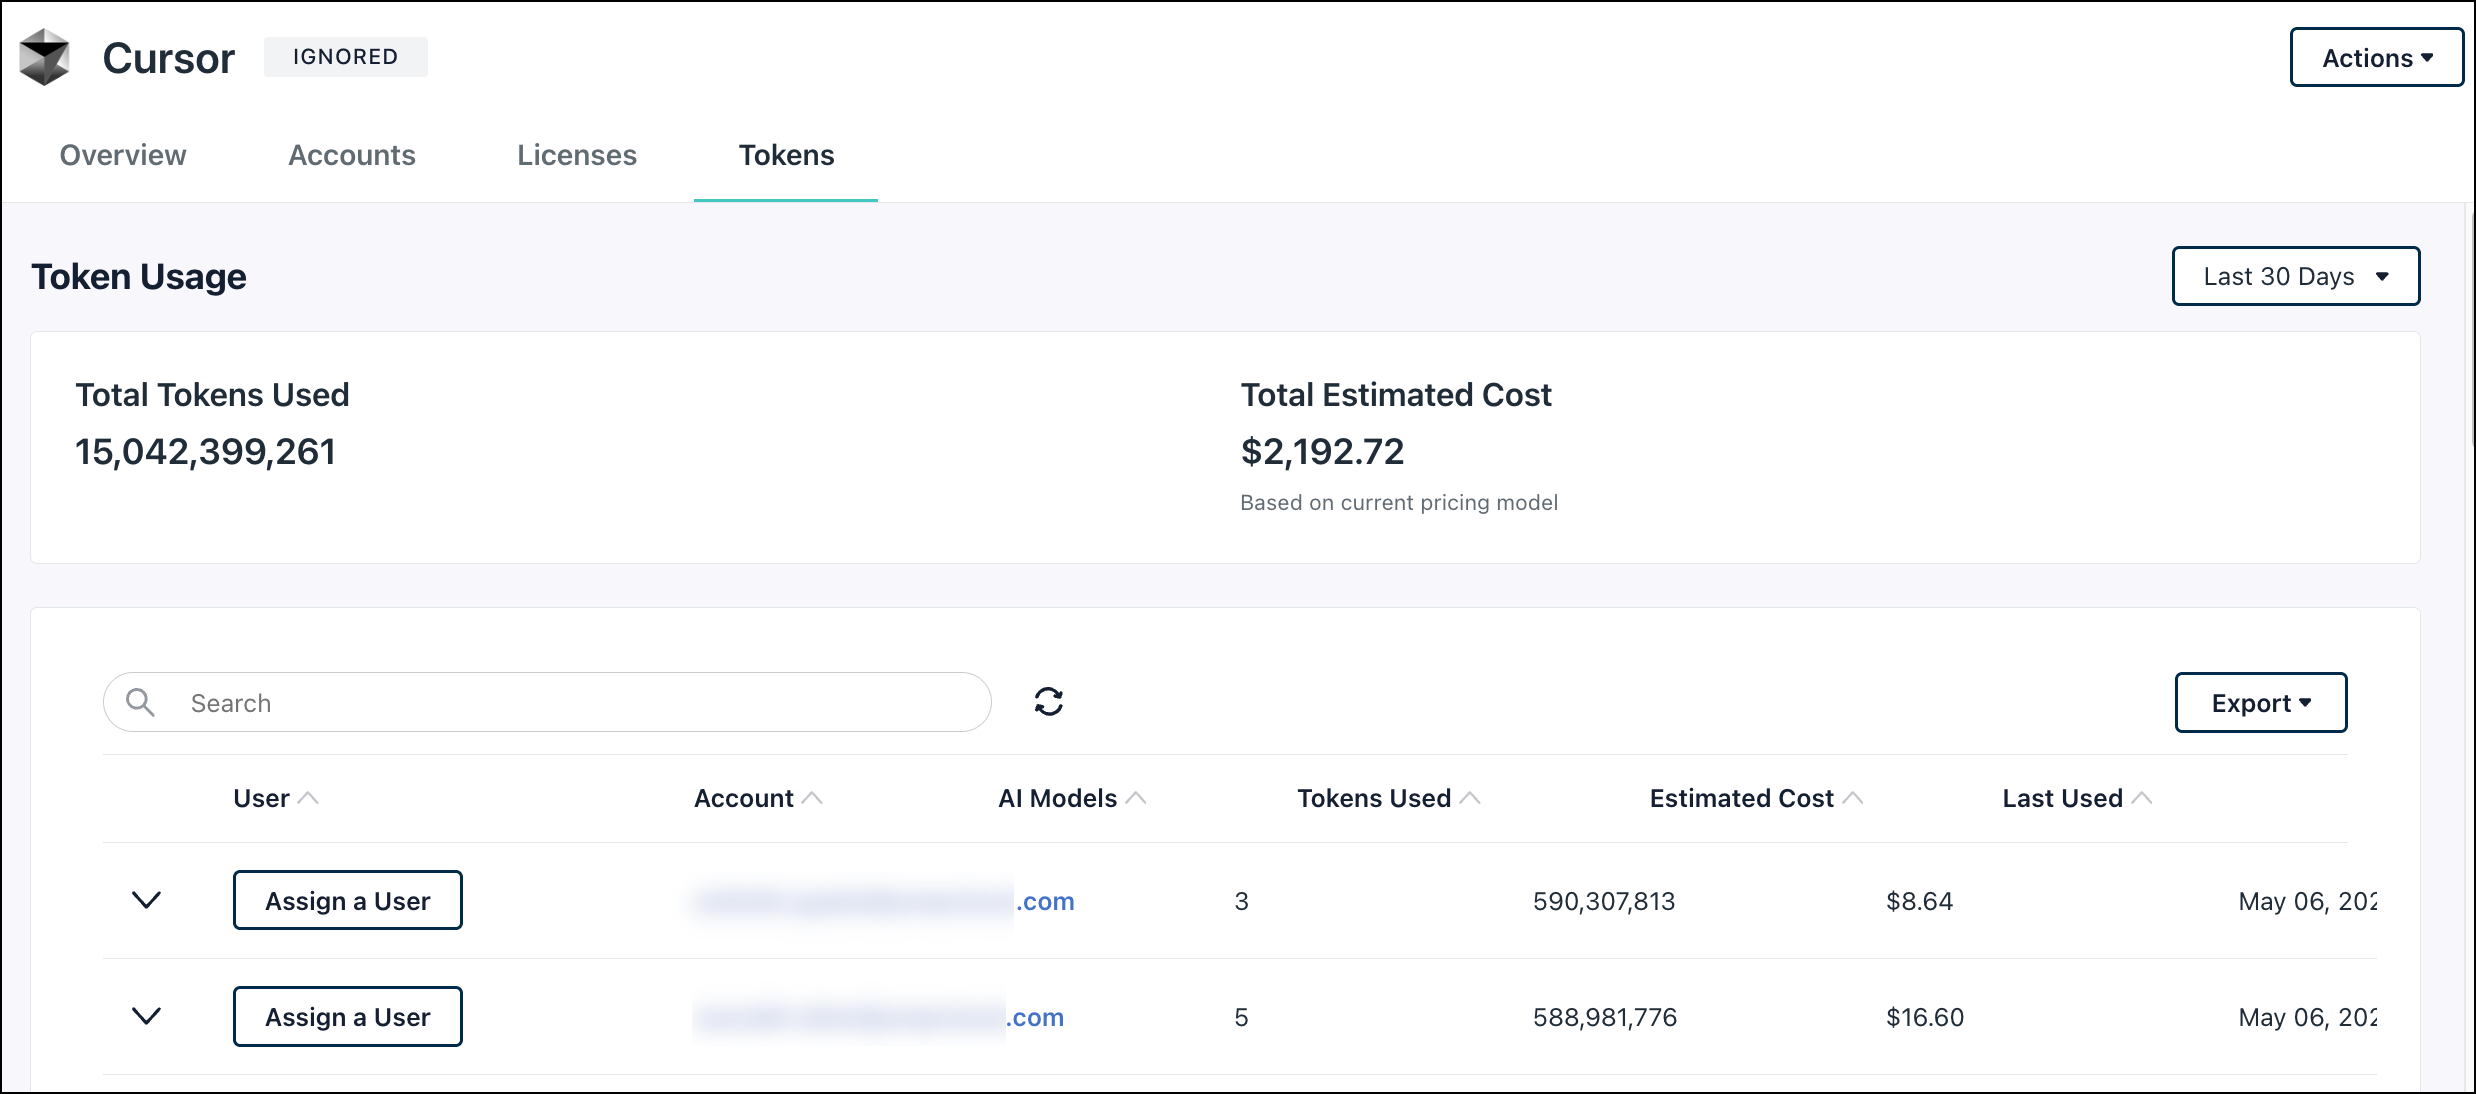Click Last Used date in $8.64 row

[x=2308, y=901]
